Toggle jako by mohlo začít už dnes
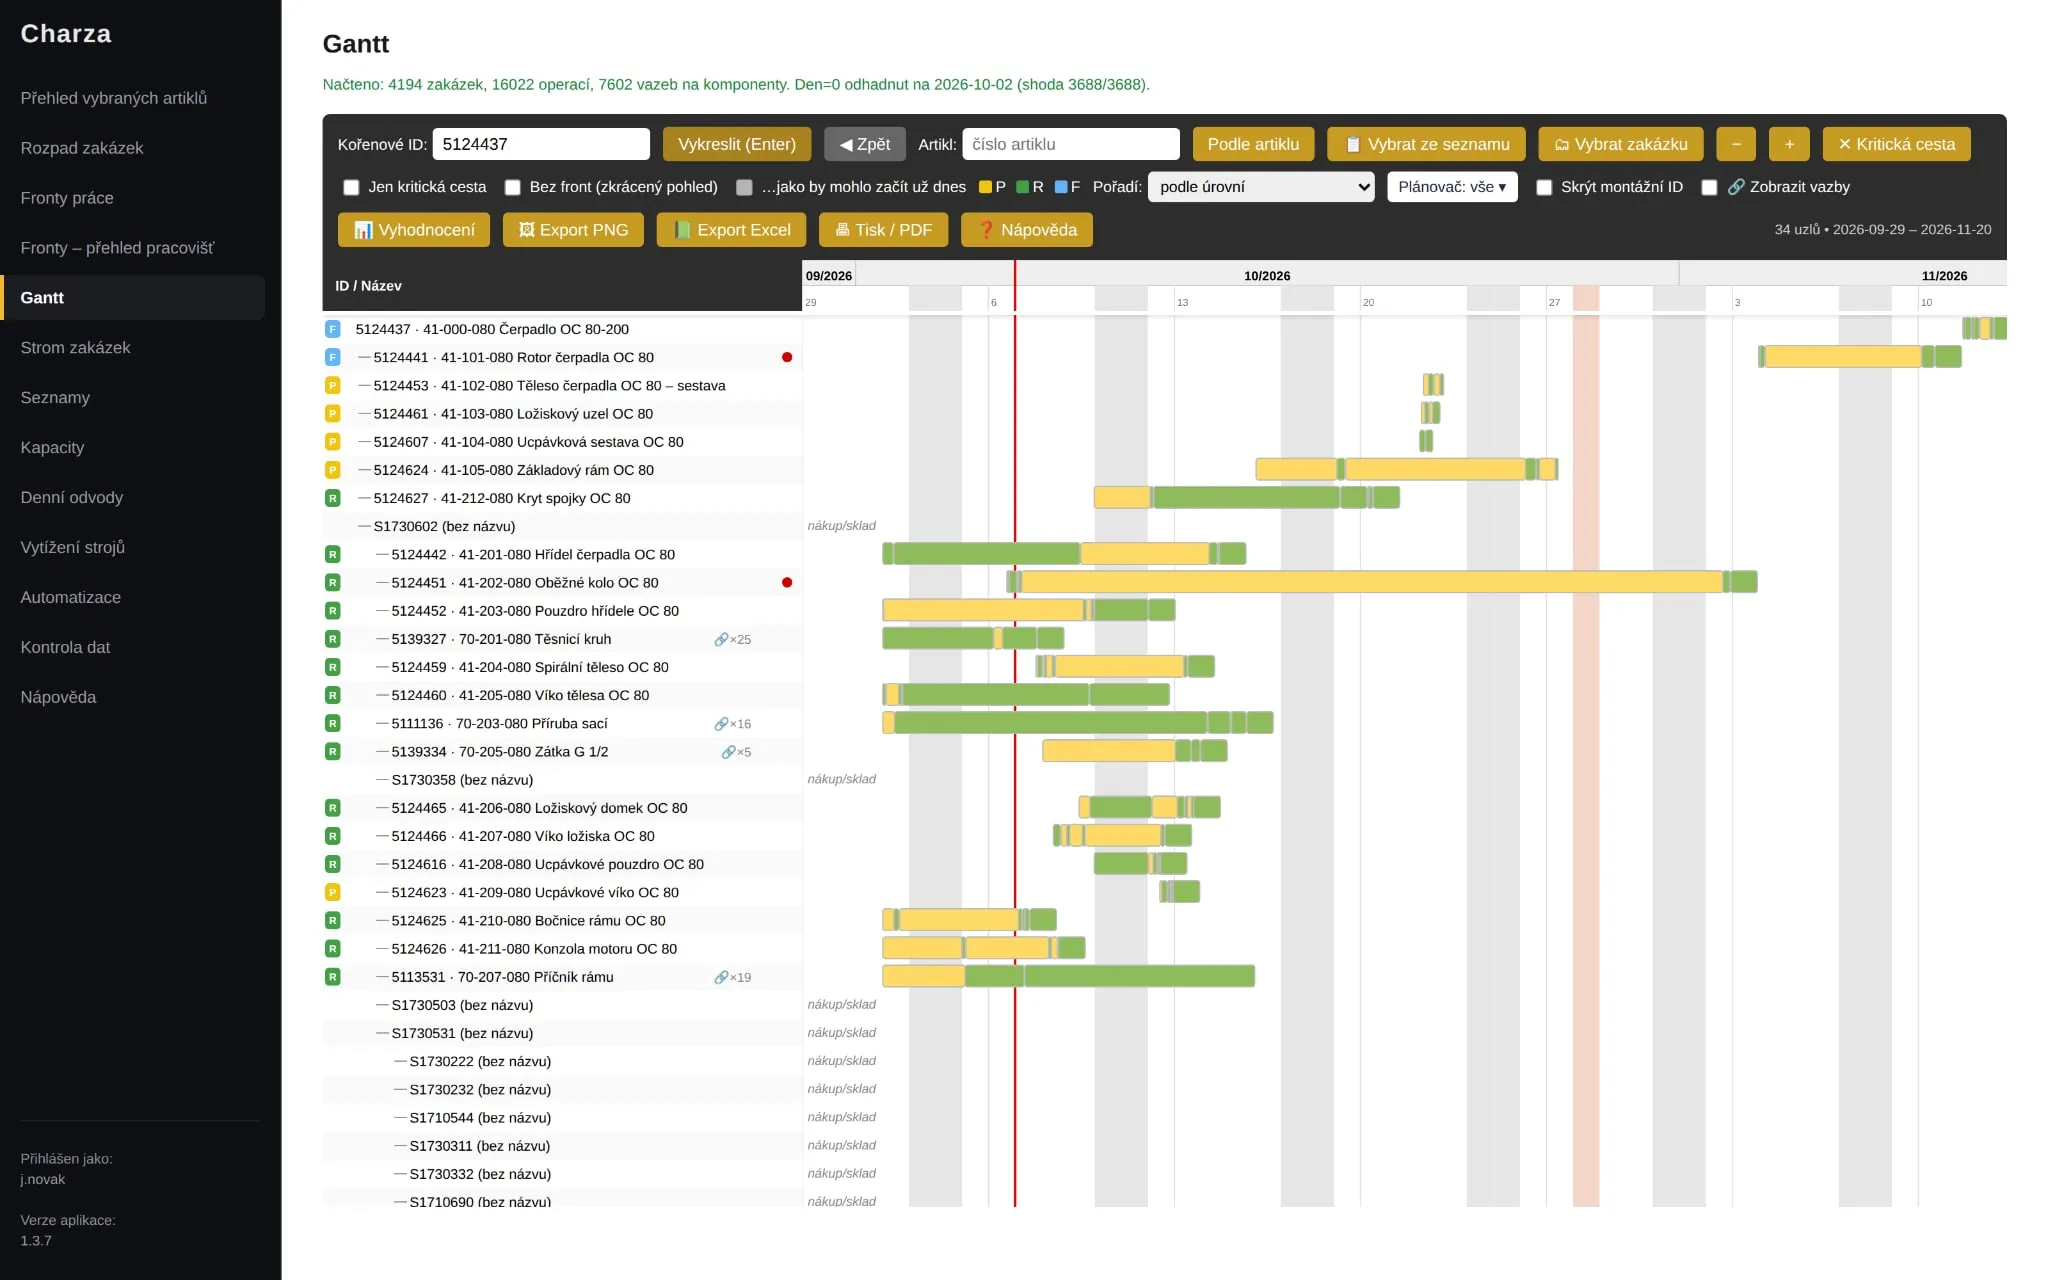The image size is (2048, 1280). (x=744, y=187)
